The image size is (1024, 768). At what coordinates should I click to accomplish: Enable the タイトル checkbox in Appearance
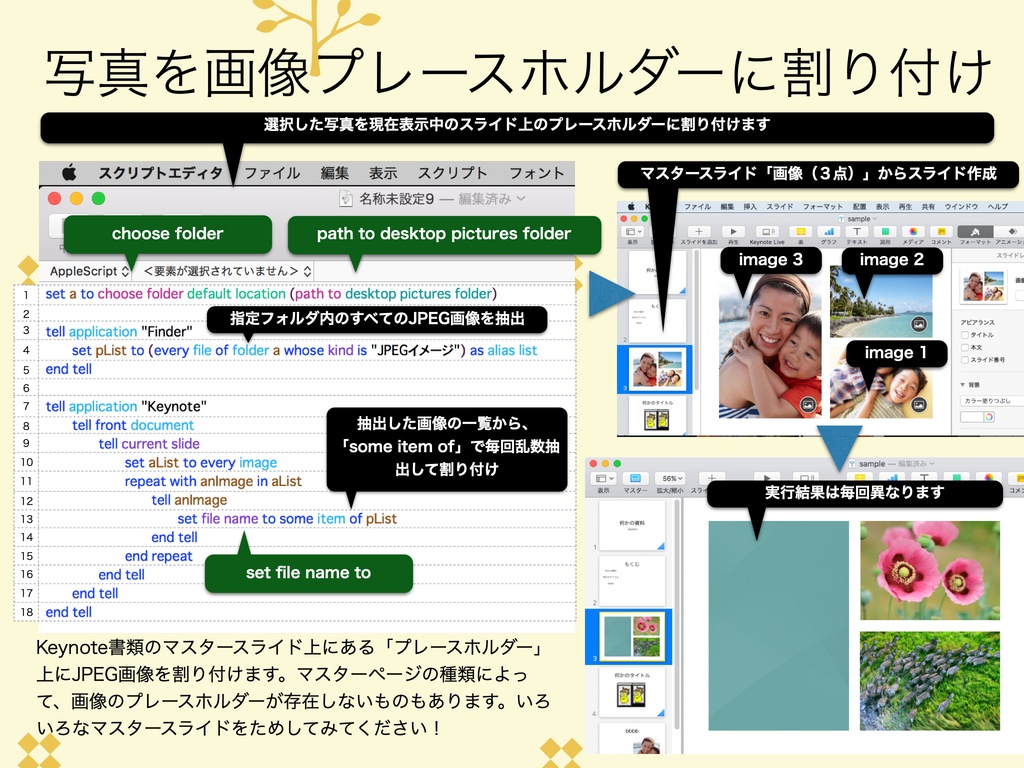964,335
